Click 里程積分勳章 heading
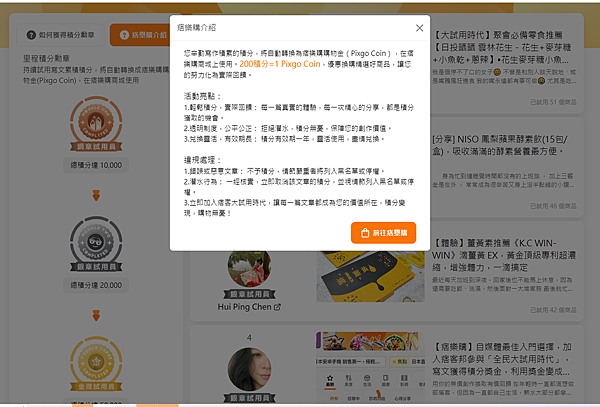 46,58
